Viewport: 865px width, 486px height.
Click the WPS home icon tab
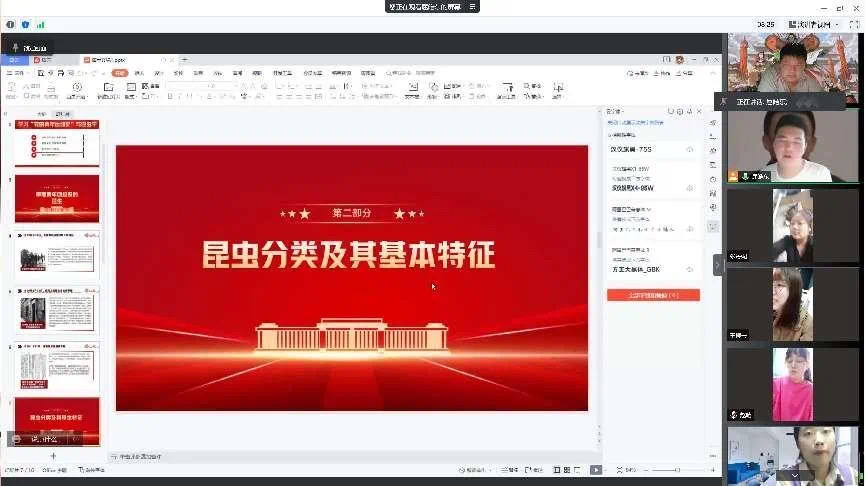pyautogui.click(x=14, y=60)
